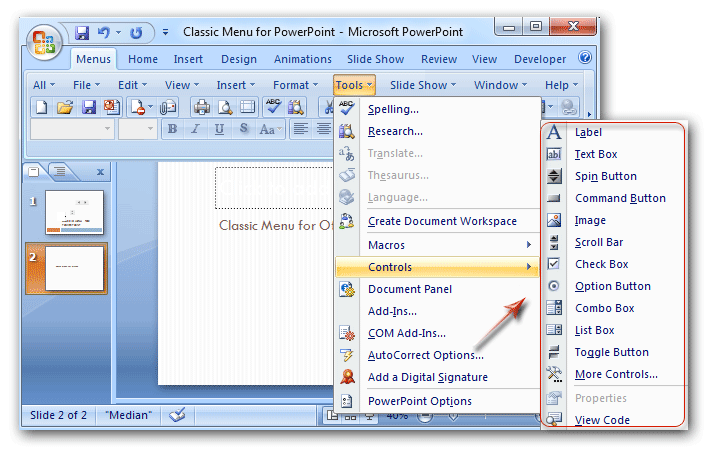Click the More Controls tools icon

[554, 374]
